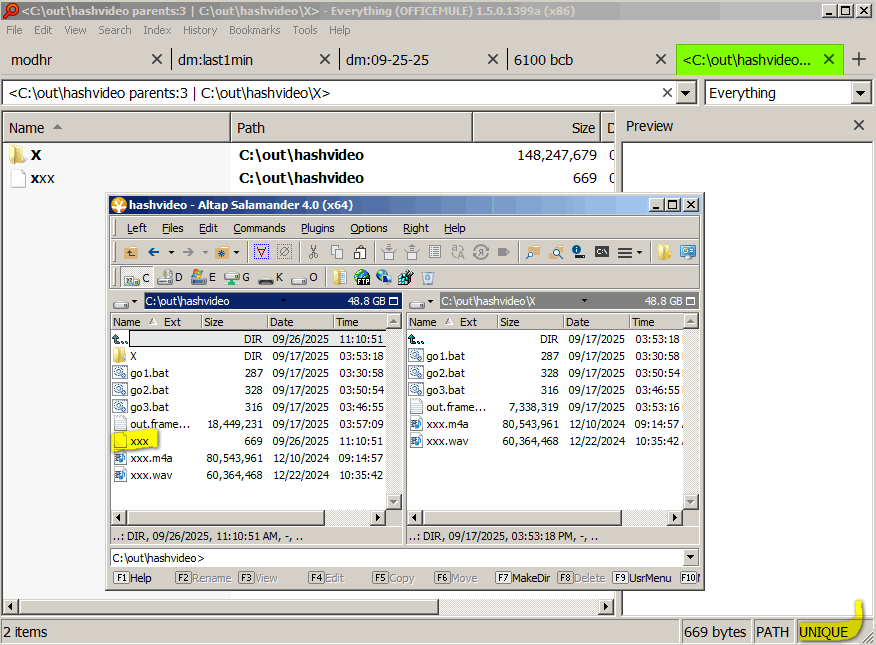Click the F9 UsrMenu button
Viewport: 876px width, 645px height.
click(642, 578)
